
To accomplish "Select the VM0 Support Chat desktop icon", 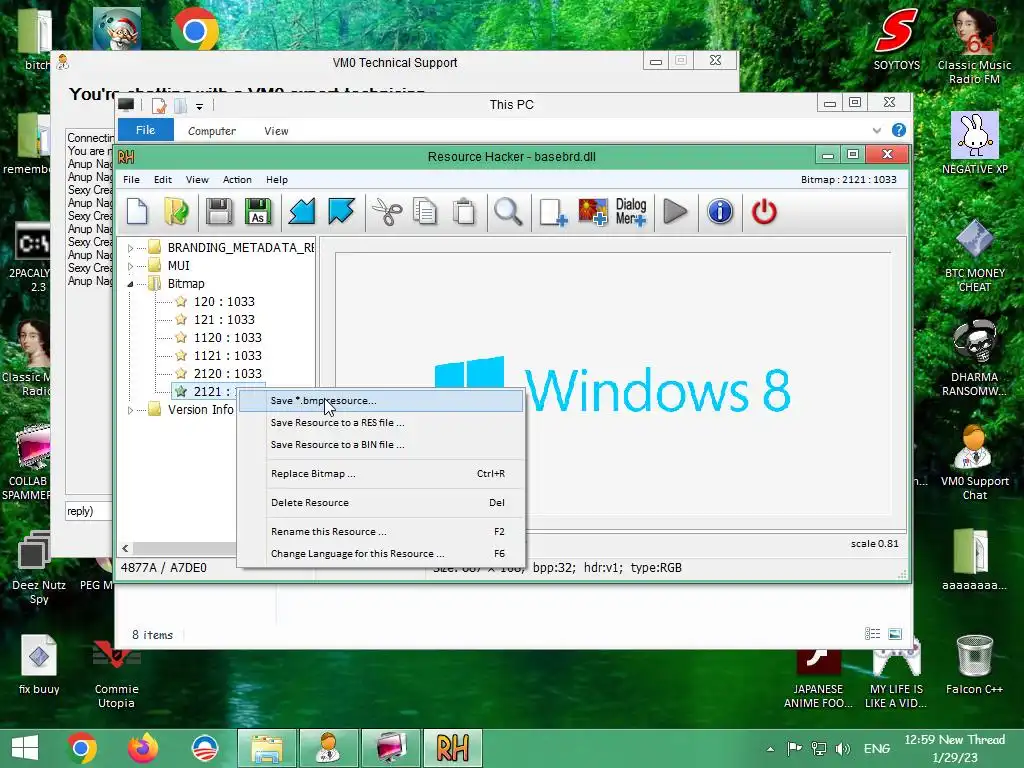I will click(974, 462).
